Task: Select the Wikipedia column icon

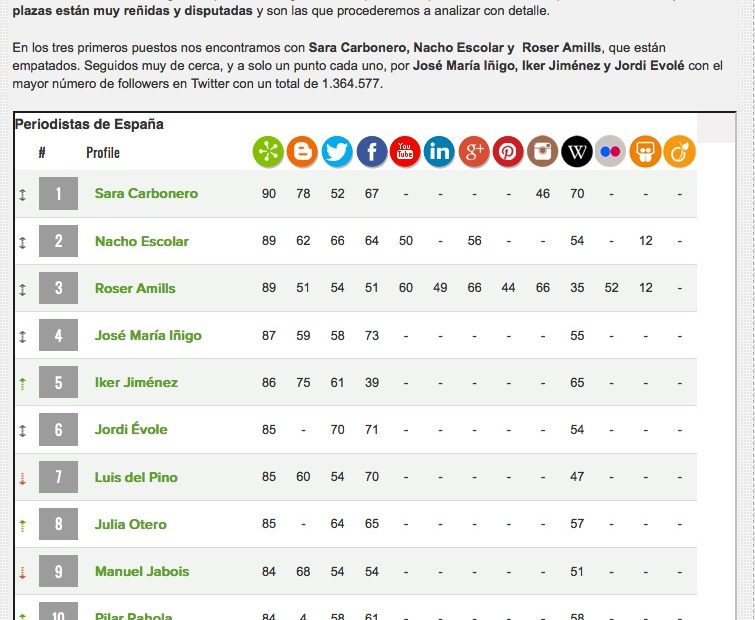Action: point(577,152)
